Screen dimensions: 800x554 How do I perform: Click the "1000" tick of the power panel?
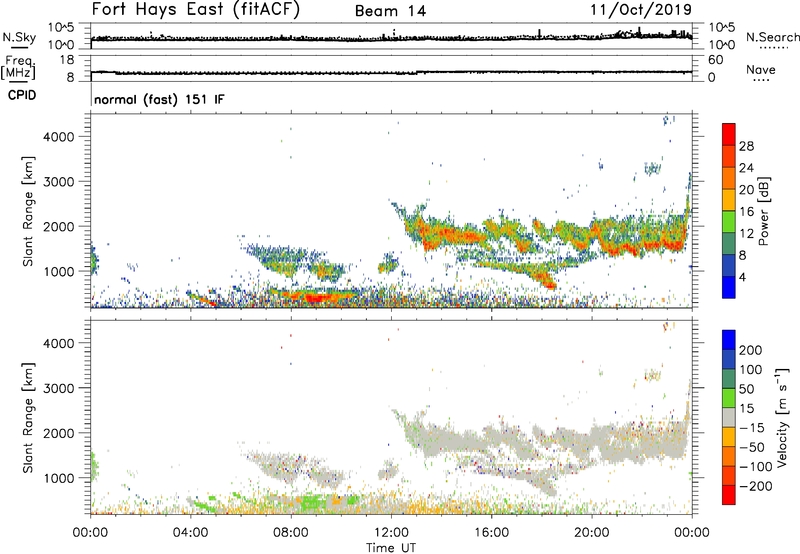(58, 271)
